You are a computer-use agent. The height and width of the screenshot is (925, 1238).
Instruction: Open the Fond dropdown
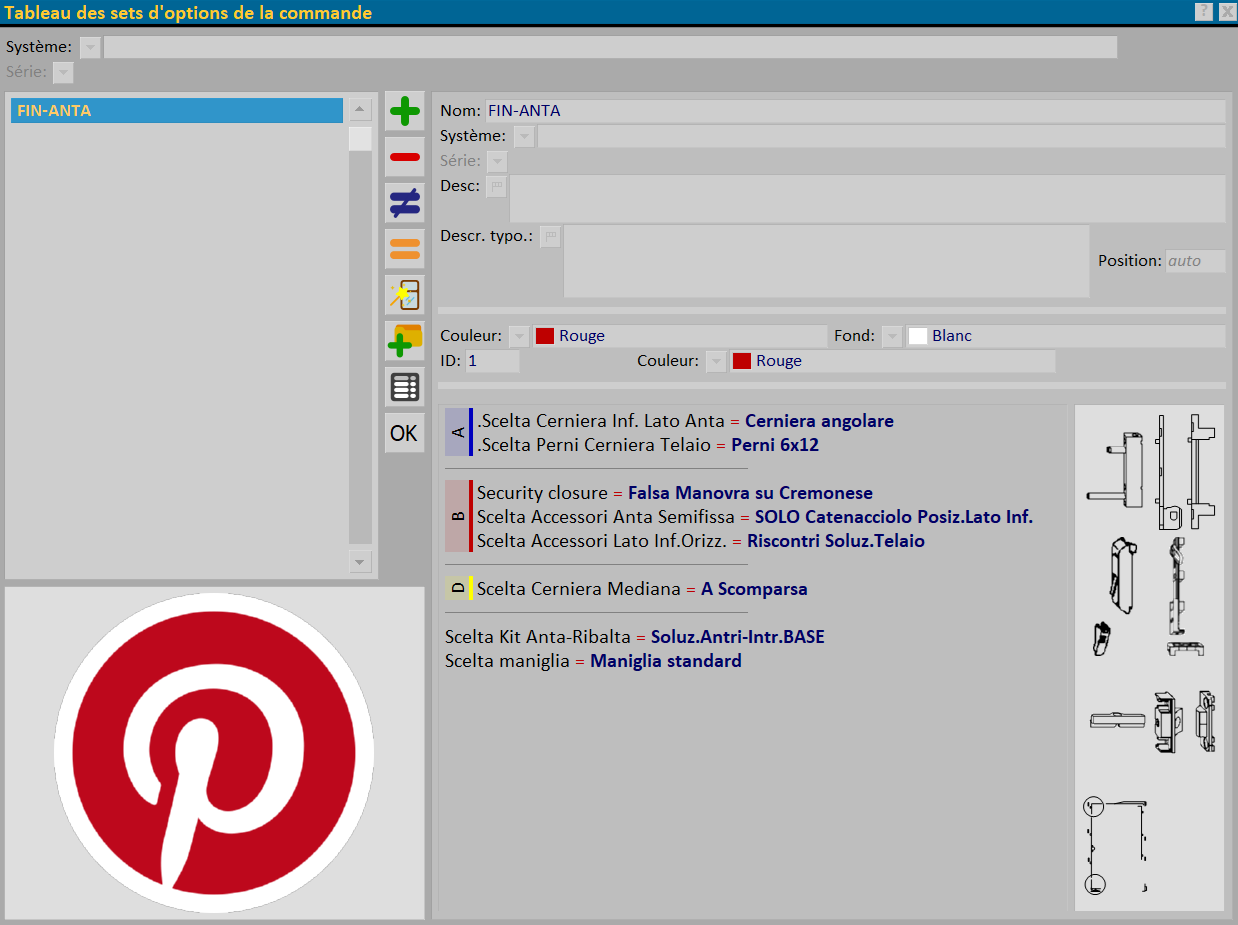coord(892,336)
